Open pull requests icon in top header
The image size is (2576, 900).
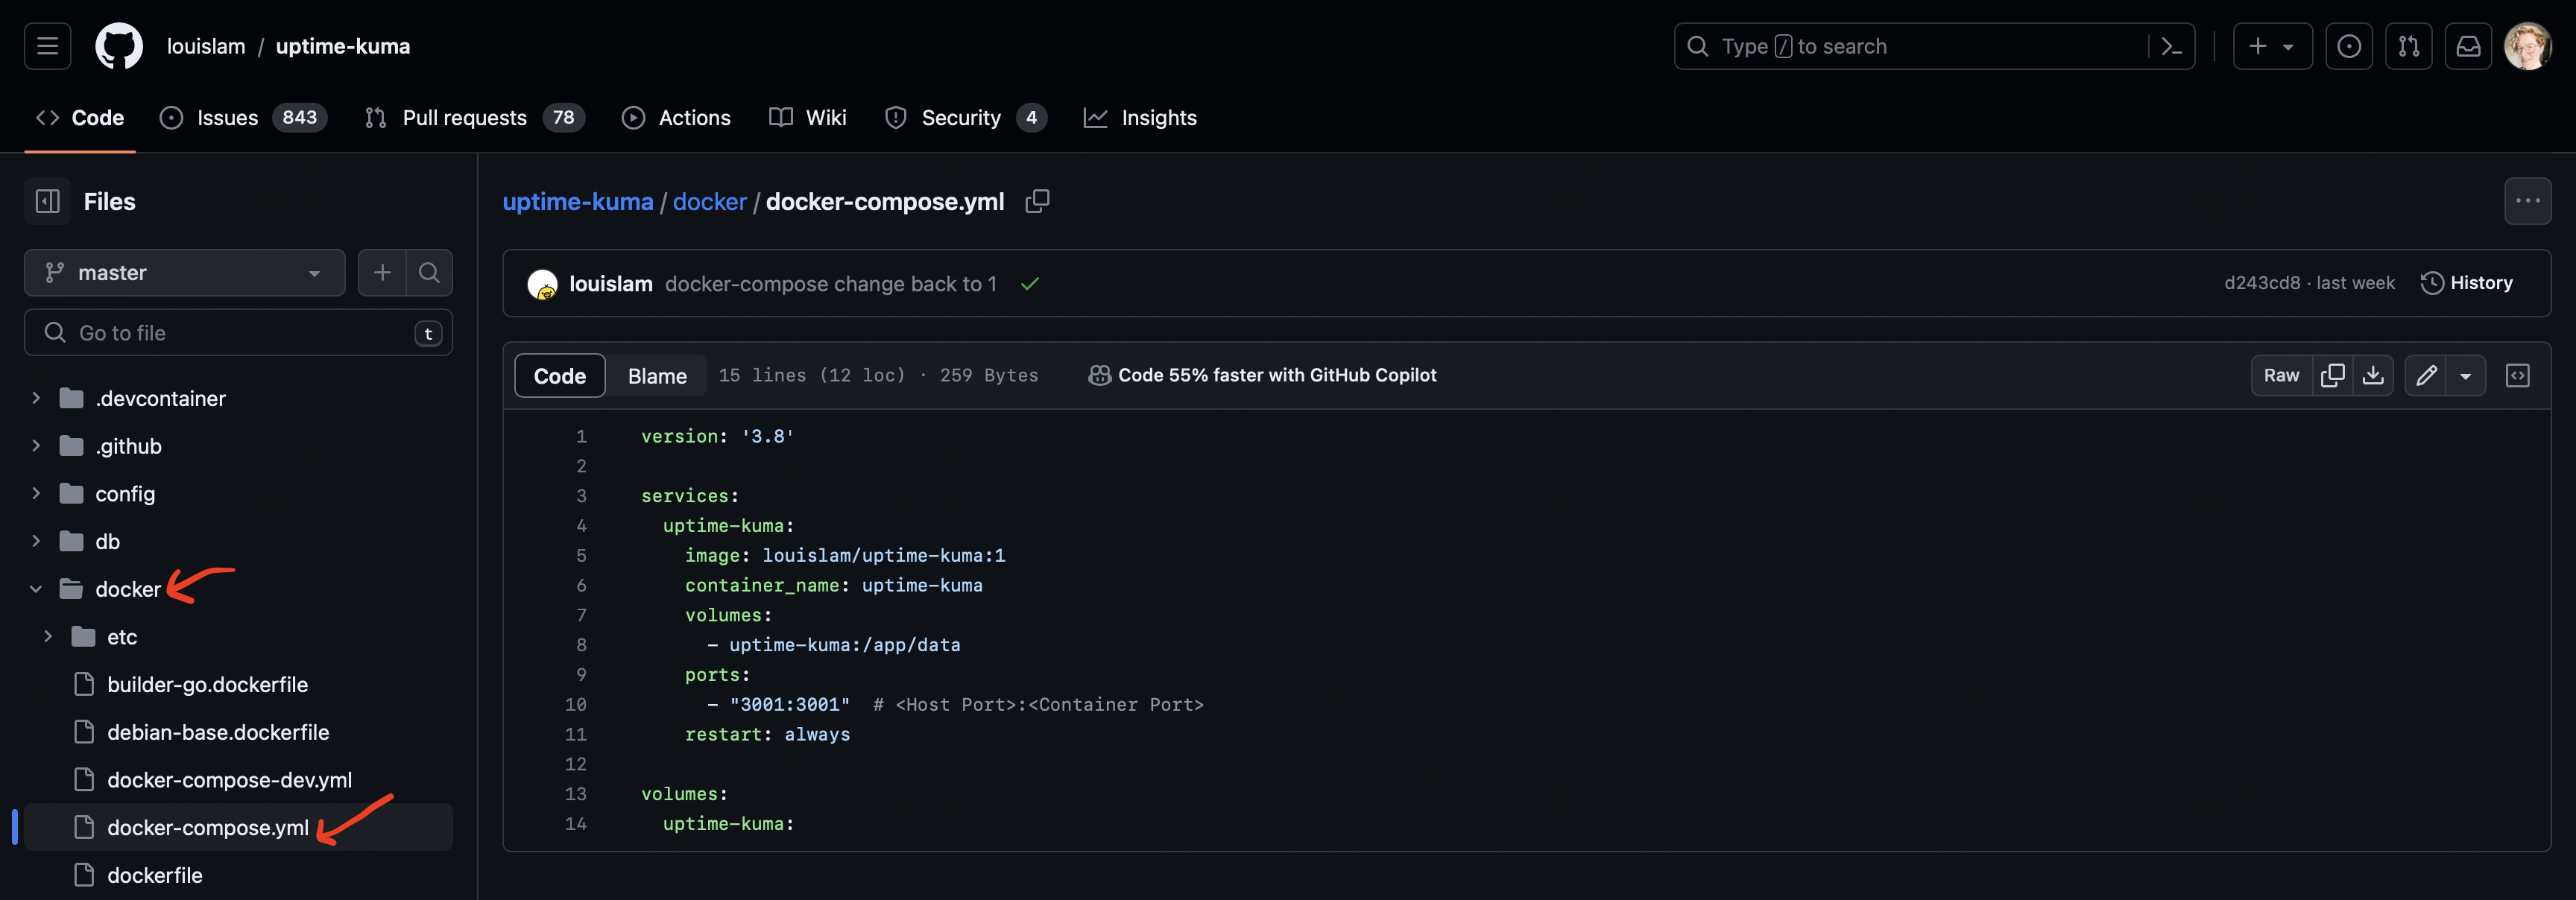click(x=2408, y=46)
